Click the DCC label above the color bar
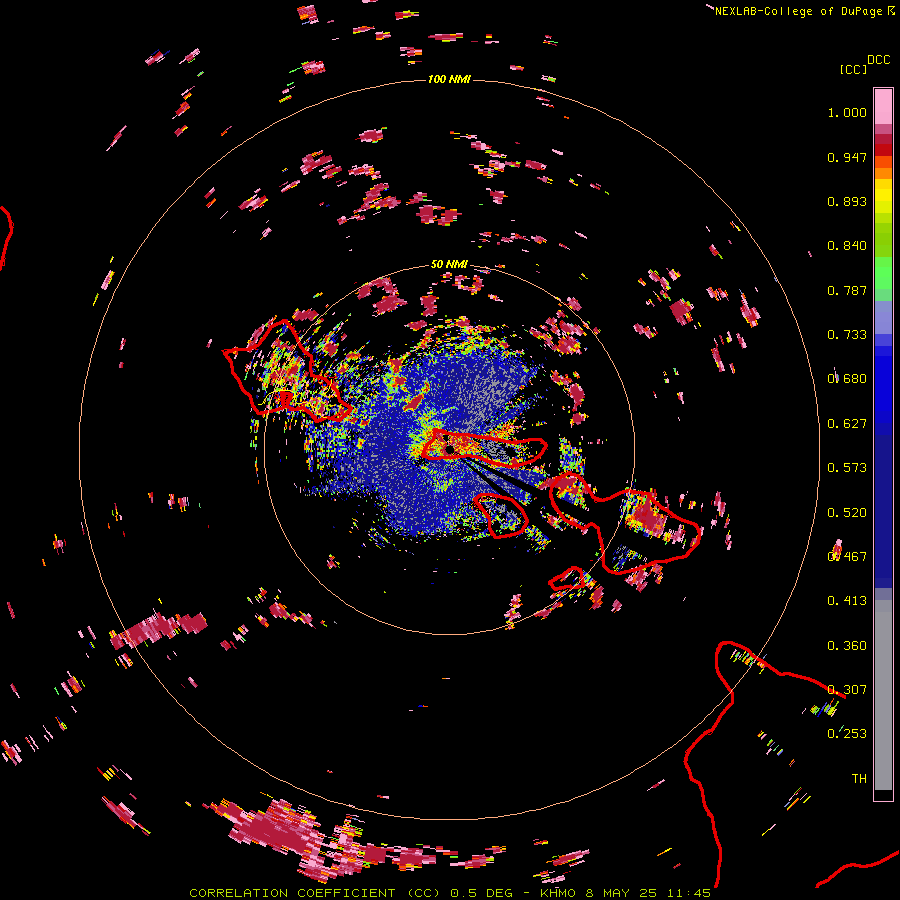The image size is (900, 900). pos(878,60)
